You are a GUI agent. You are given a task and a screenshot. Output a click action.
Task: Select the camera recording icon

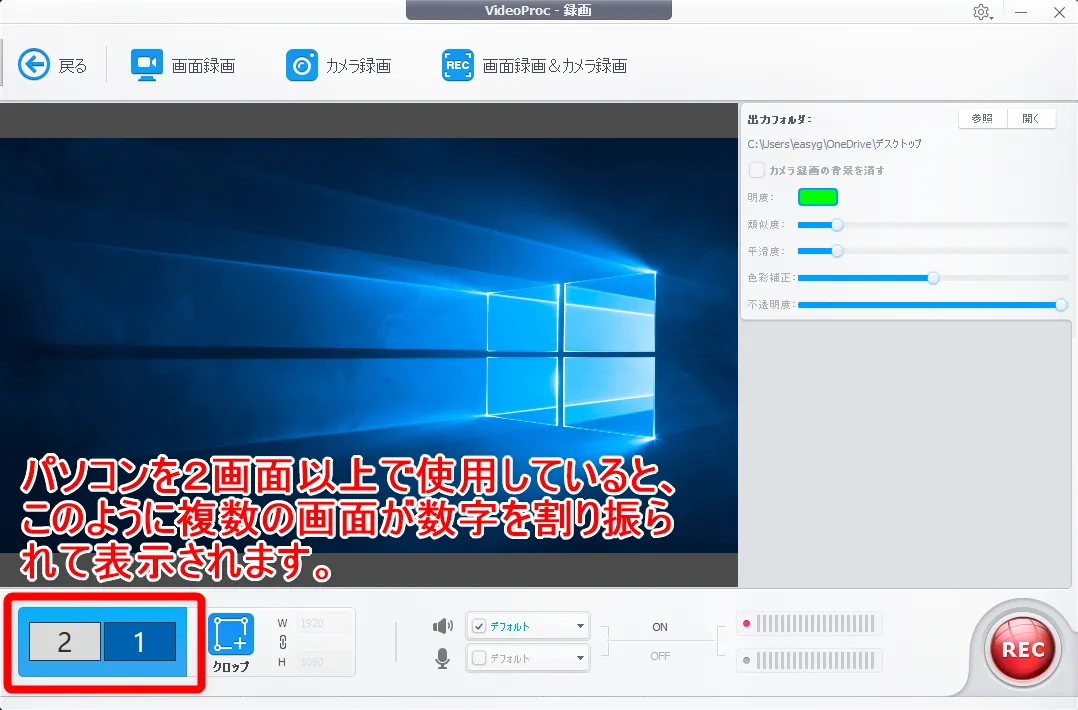(302, 65)
